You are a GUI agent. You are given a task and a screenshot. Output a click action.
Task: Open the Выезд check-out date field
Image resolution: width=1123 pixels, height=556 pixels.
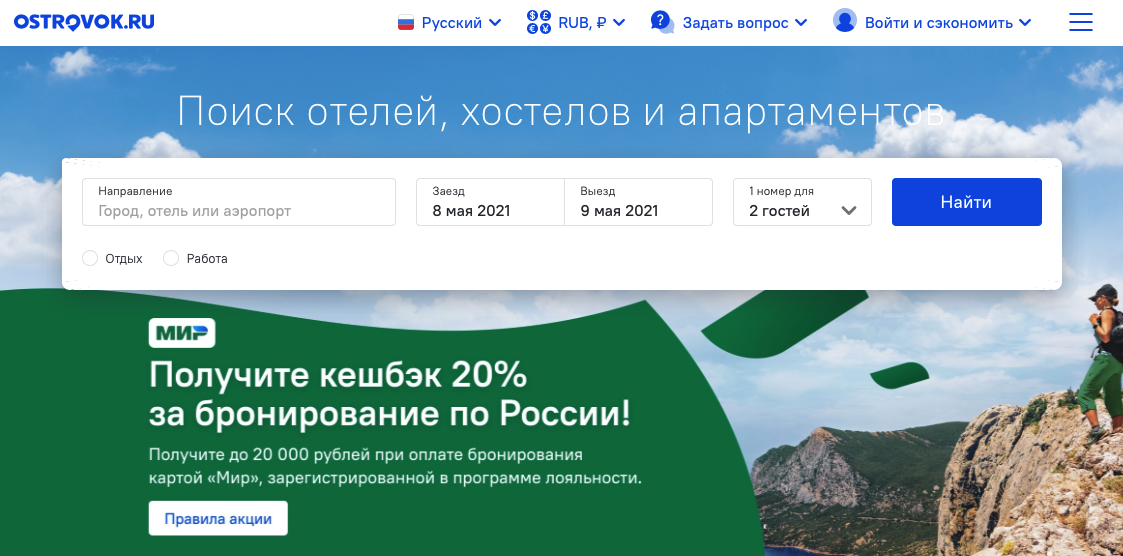638,202
